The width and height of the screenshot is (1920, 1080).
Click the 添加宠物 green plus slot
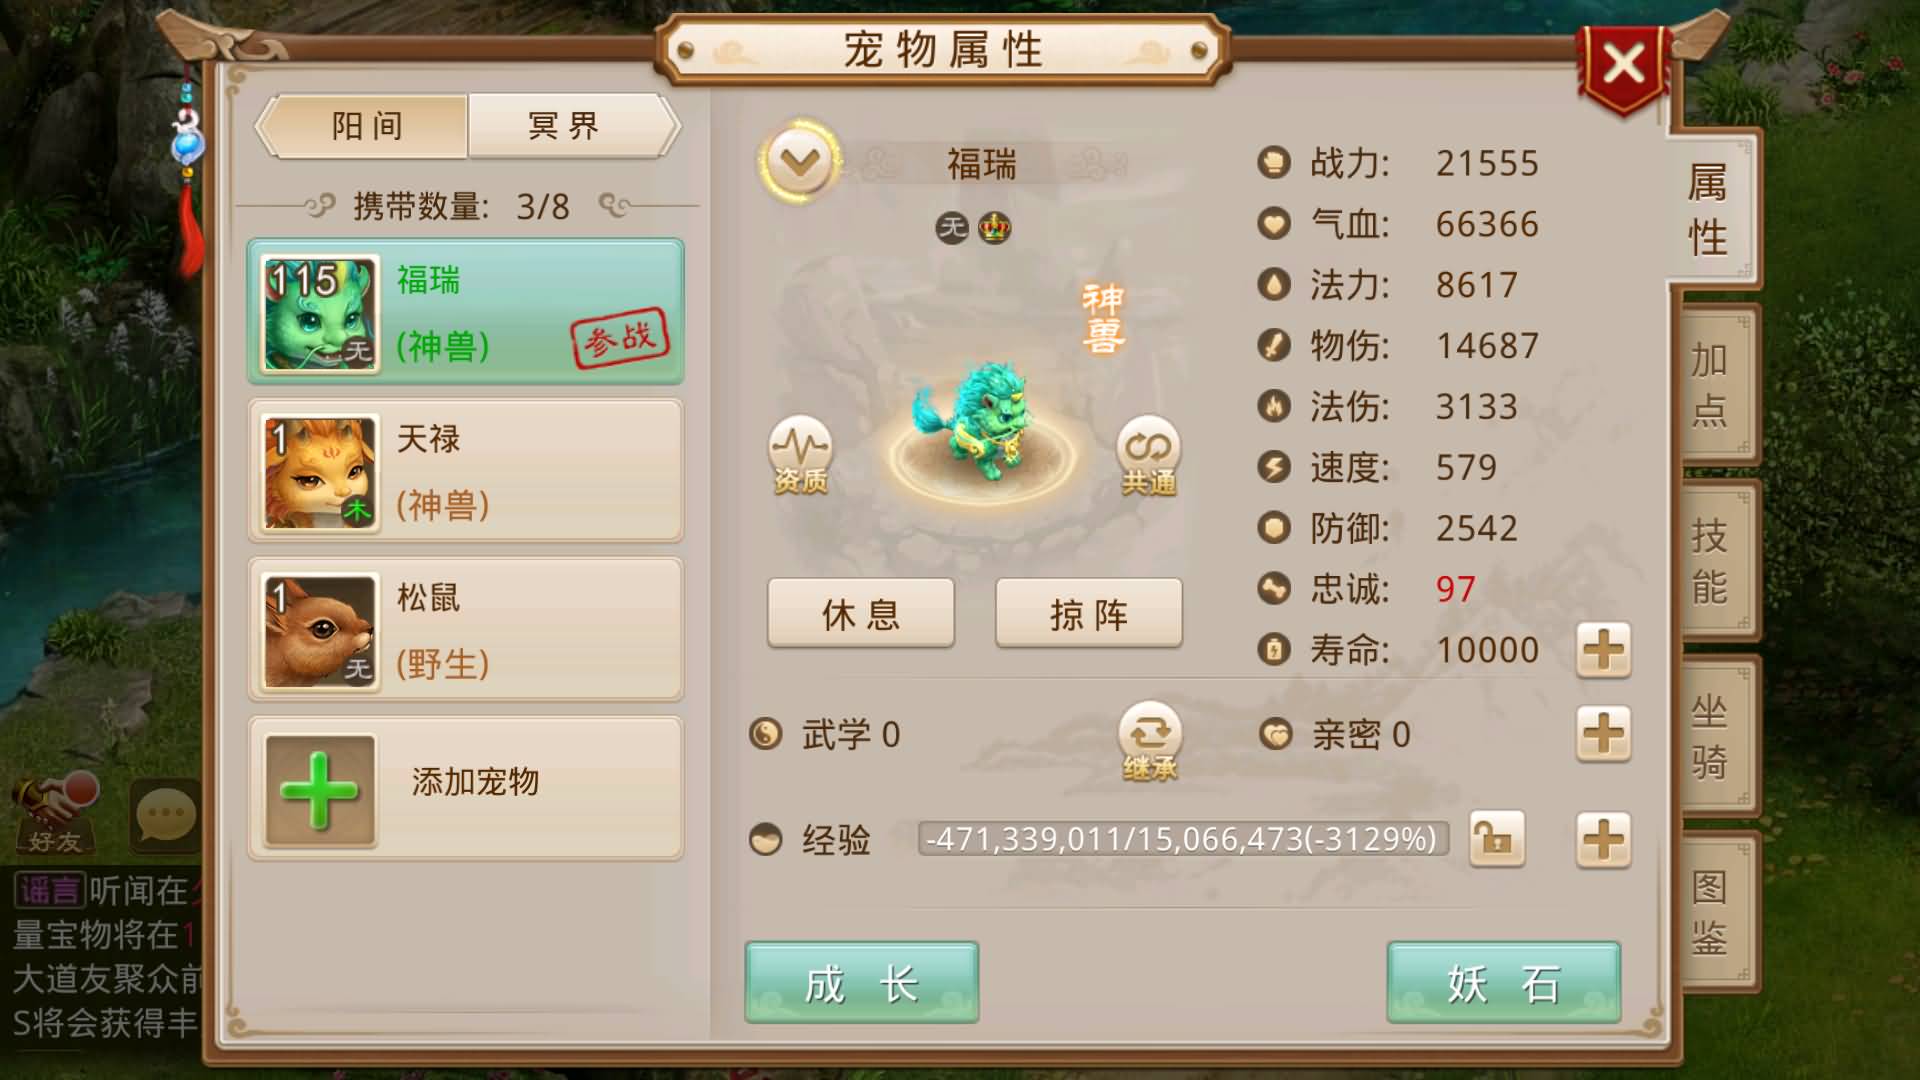pyautogui.click(x=320, y=790)
